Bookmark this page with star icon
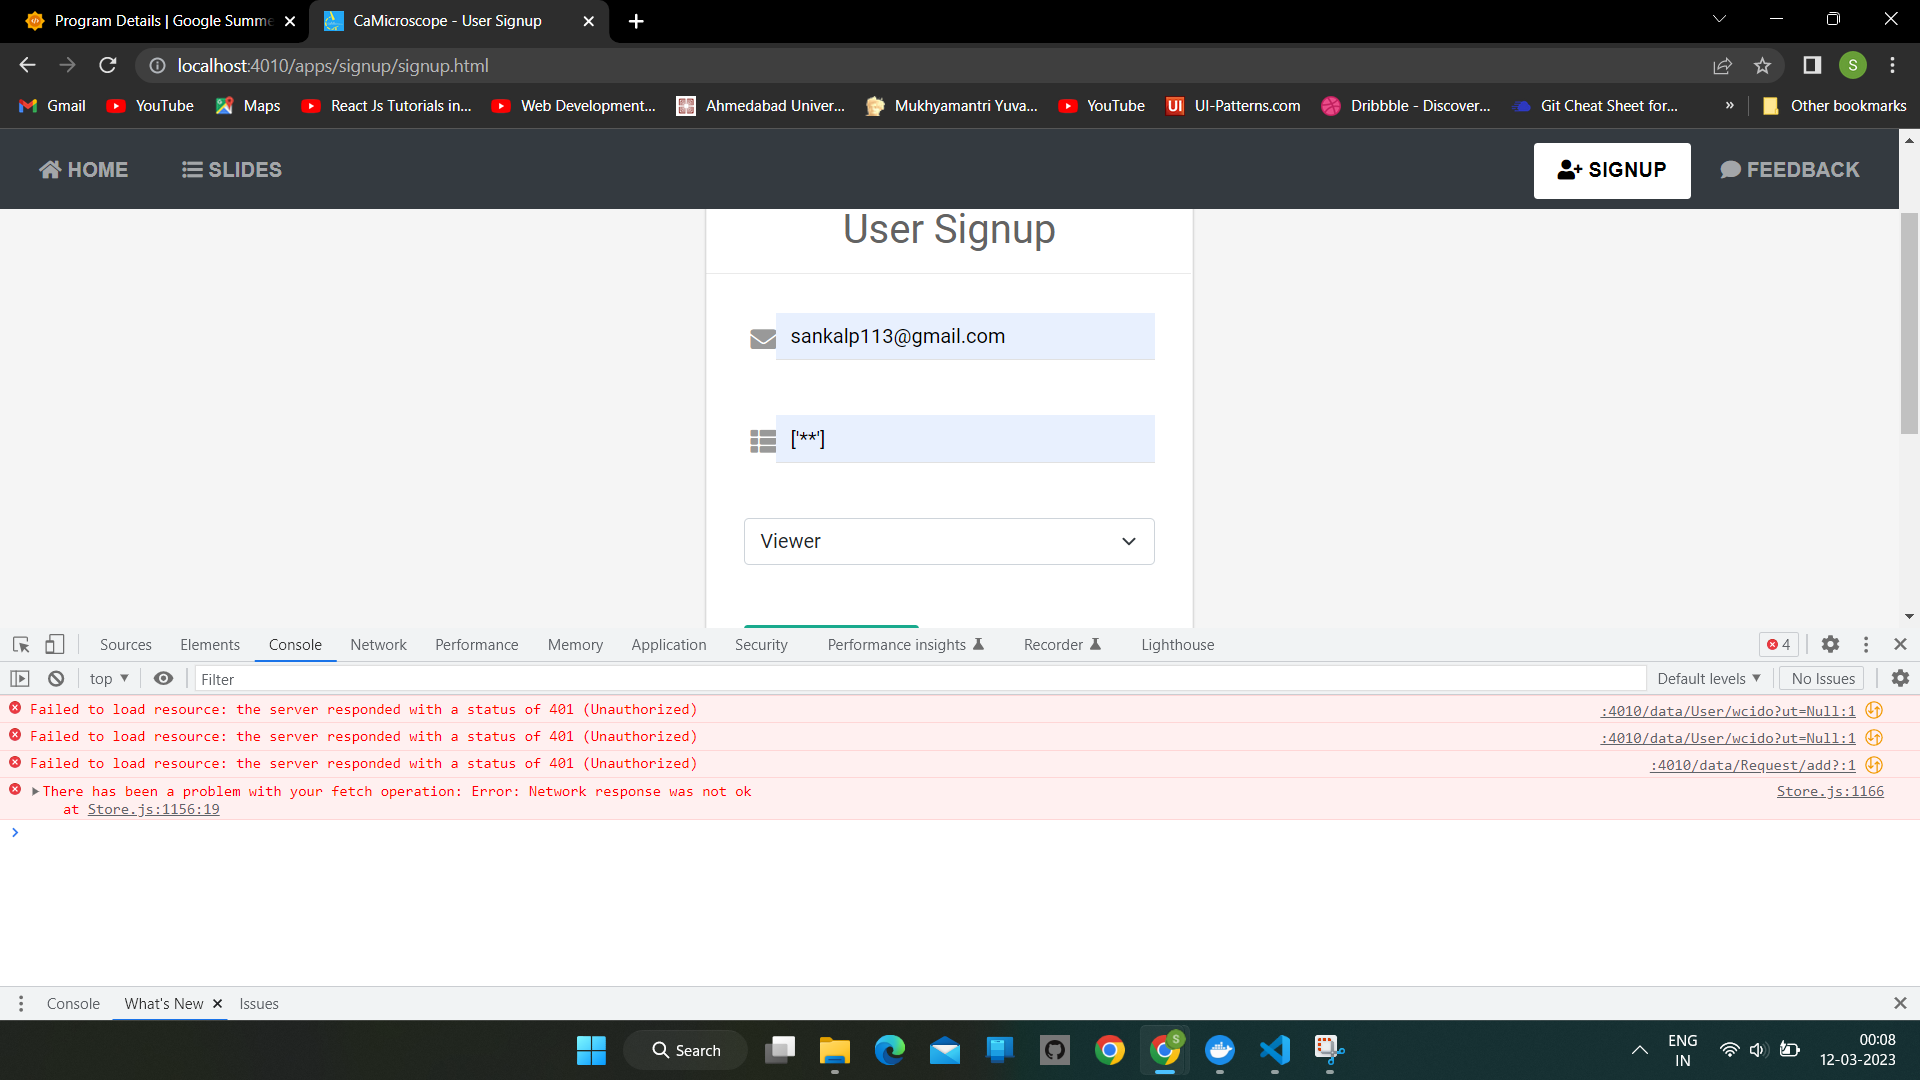The width and height of the screenshot is (1920, 1080). (1762, 66)
